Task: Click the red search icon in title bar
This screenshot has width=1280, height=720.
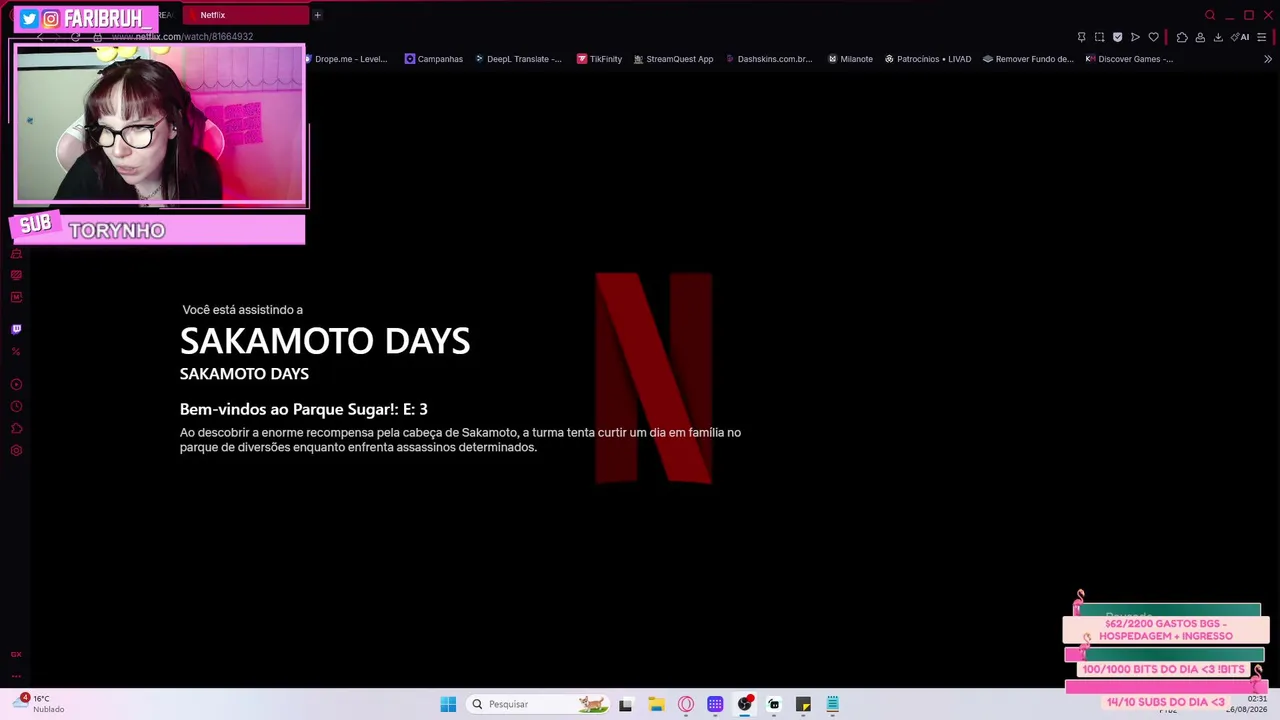Action: click(x=1210, y=15)
